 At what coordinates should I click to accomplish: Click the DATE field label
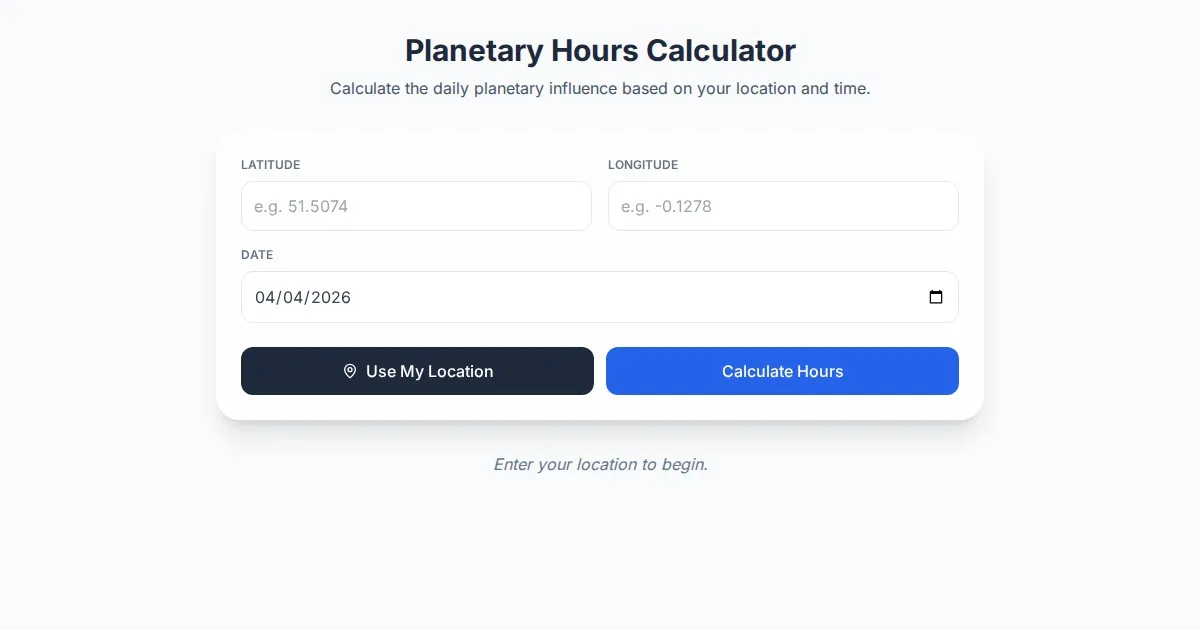257,255
